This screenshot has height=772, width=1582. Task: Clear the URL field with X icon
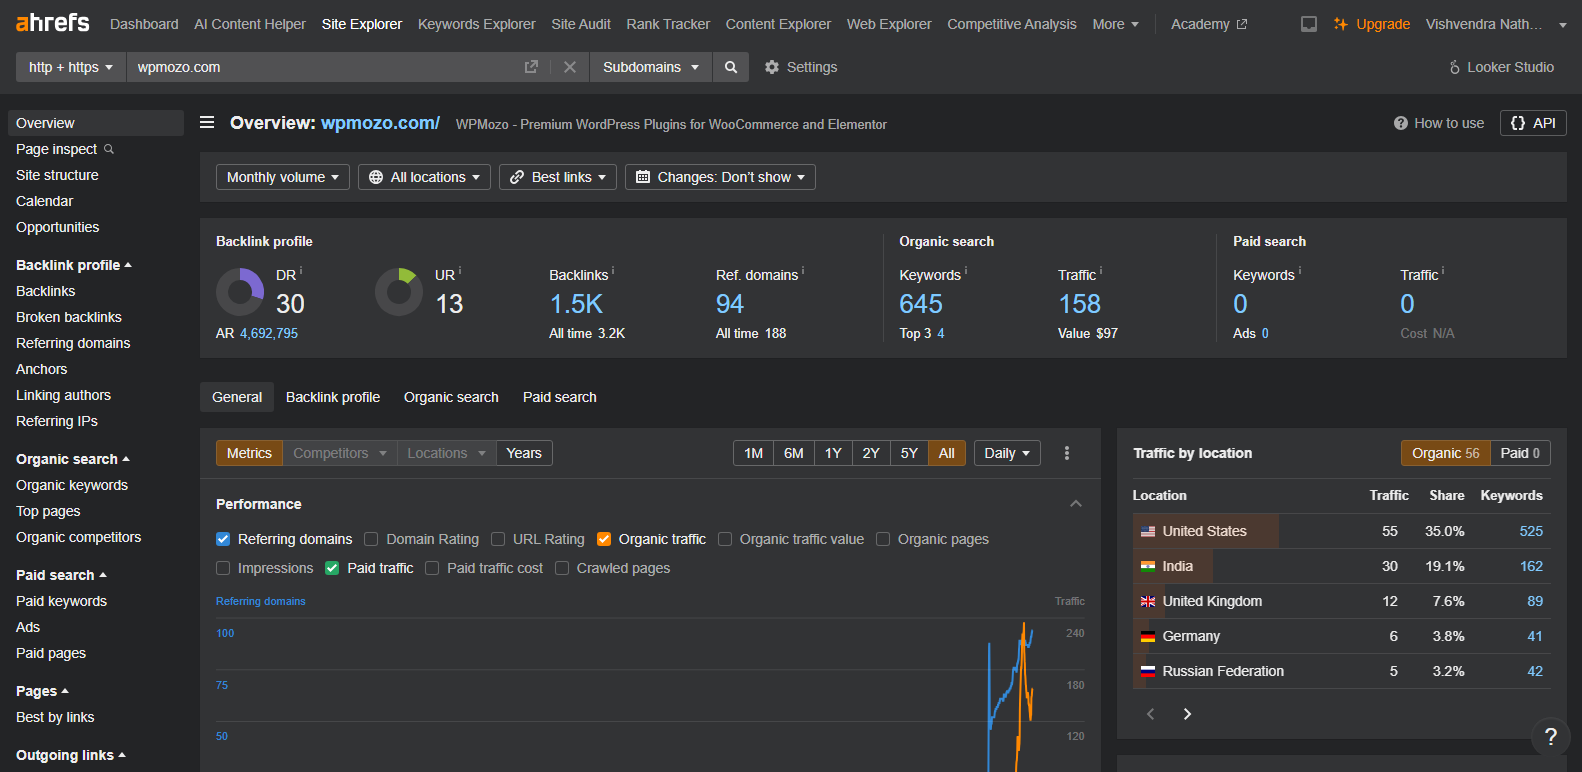pyautogui.click(x=570, y=67)
